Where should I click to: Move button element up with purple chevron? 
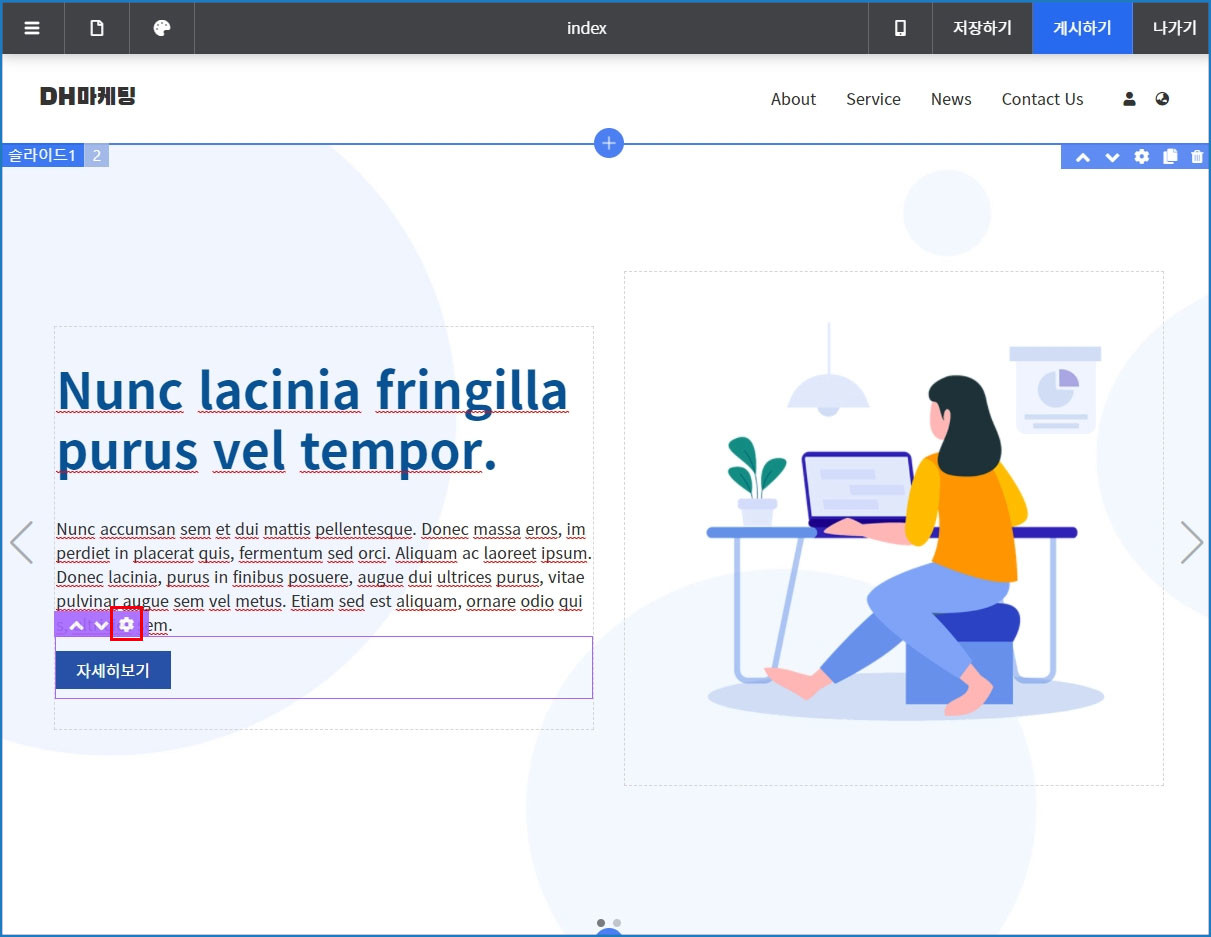click(x=75, y=626)
